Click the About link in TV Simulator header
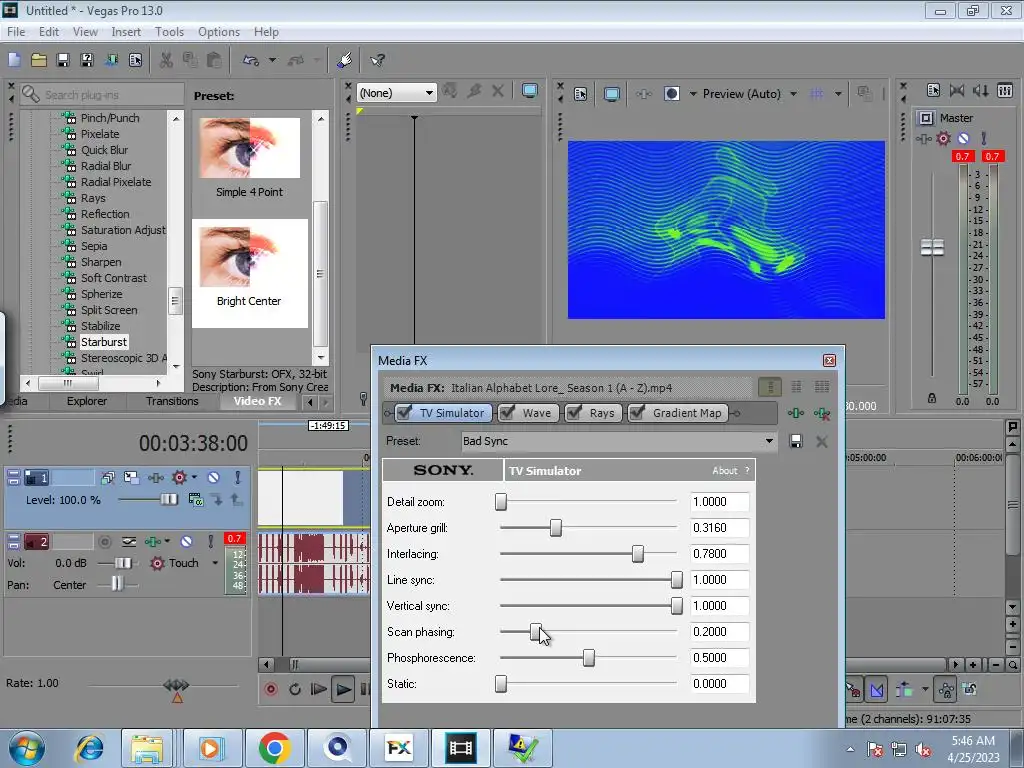The width and height of the screenshot is (1024, 768). click(x=724, y=470)
